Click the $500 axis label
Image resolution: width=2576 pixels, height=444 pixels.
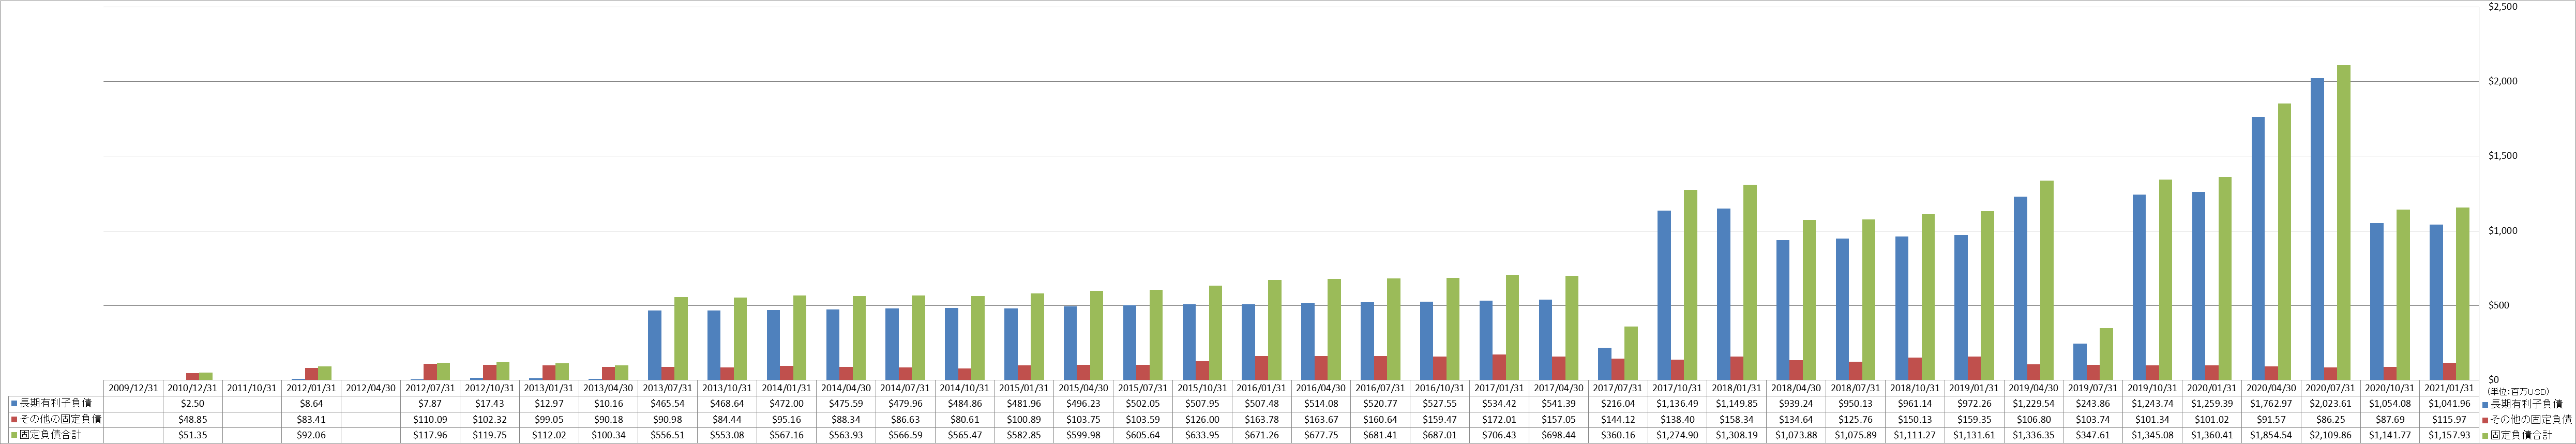pos(2498,306)
